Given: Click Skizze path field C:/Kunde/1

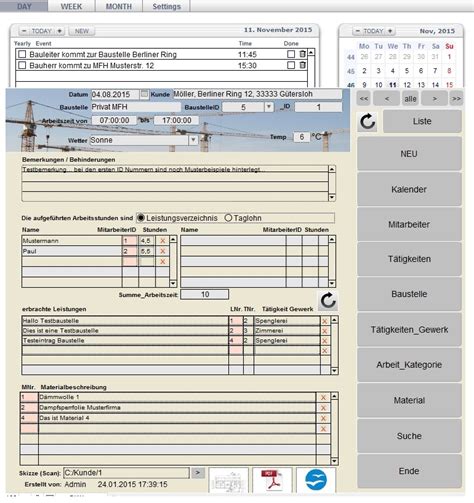Looking at the screenshot, I should [126, 473].
